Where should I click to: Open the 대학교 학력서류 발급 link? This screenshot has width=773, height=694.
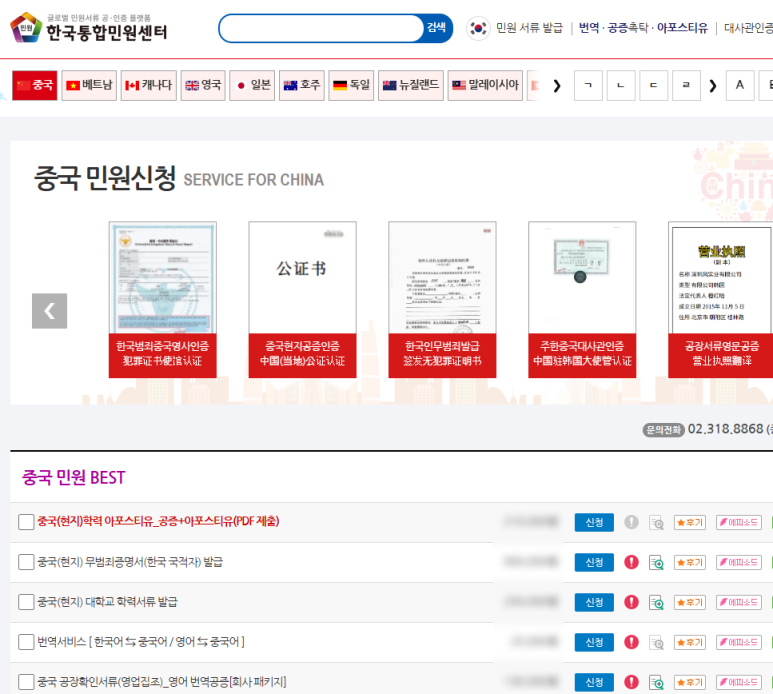tap(107, 602)
